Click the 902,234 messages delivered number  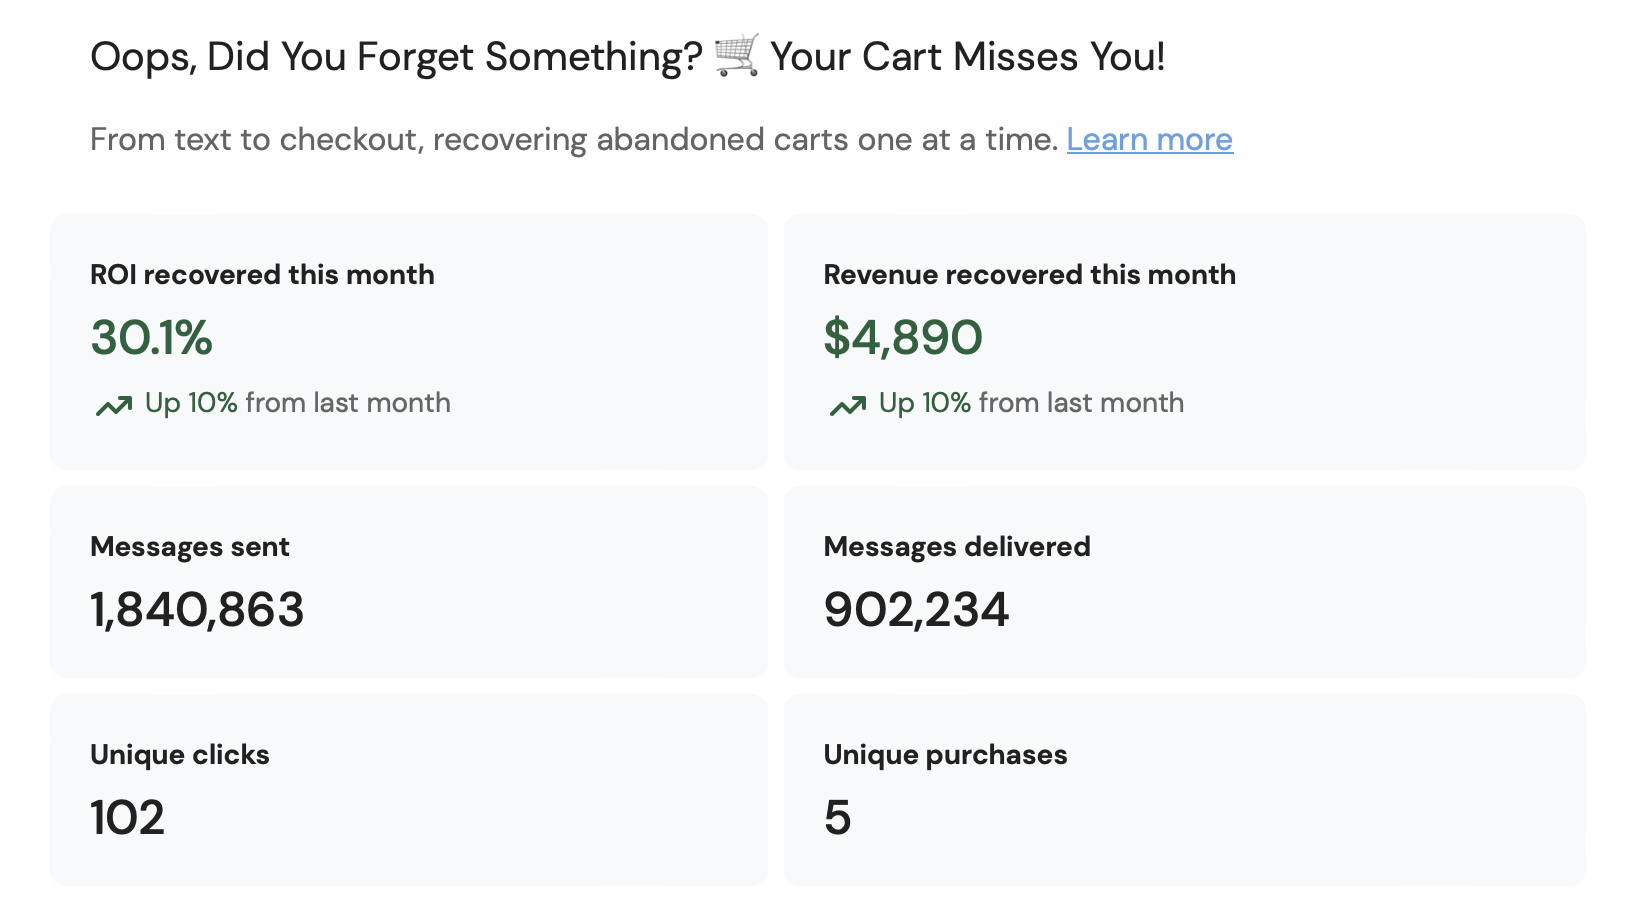coord(916,610)
